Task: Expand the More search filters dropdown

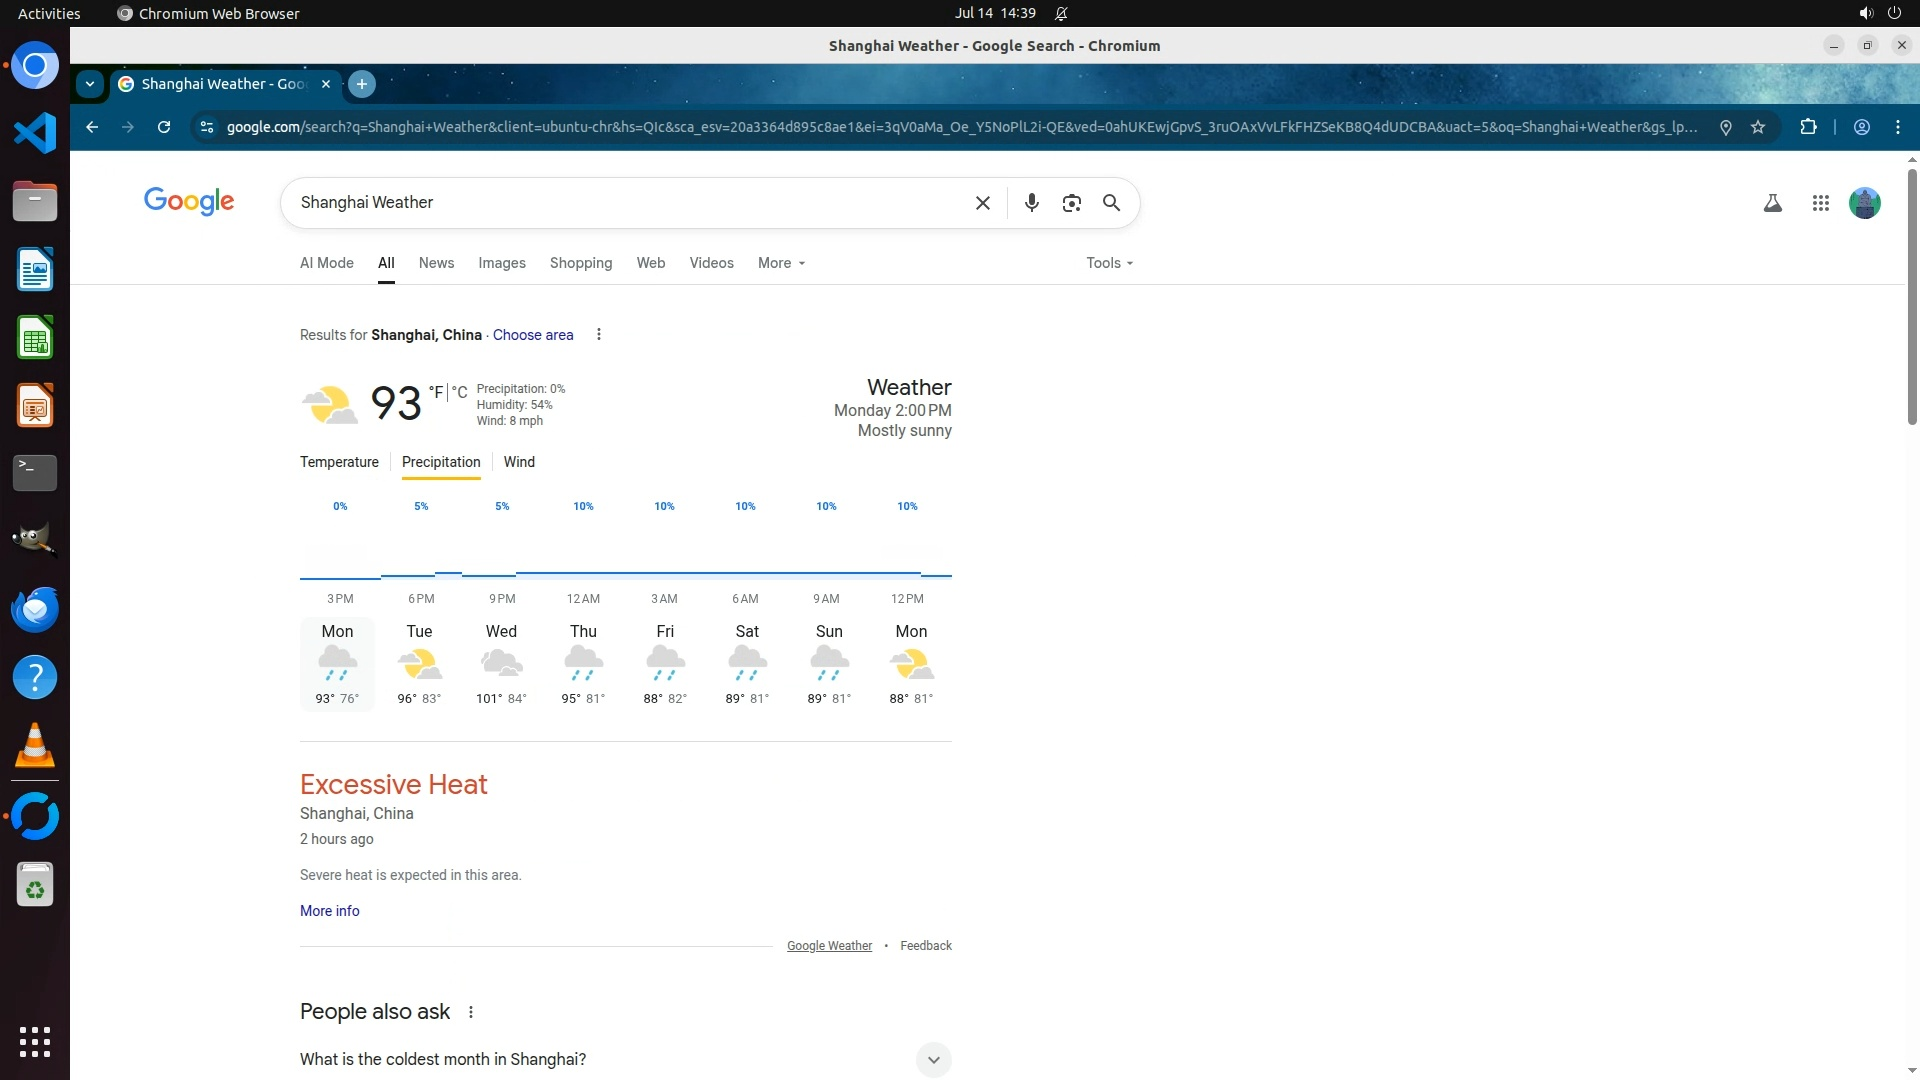Action: tap(781, 263)
